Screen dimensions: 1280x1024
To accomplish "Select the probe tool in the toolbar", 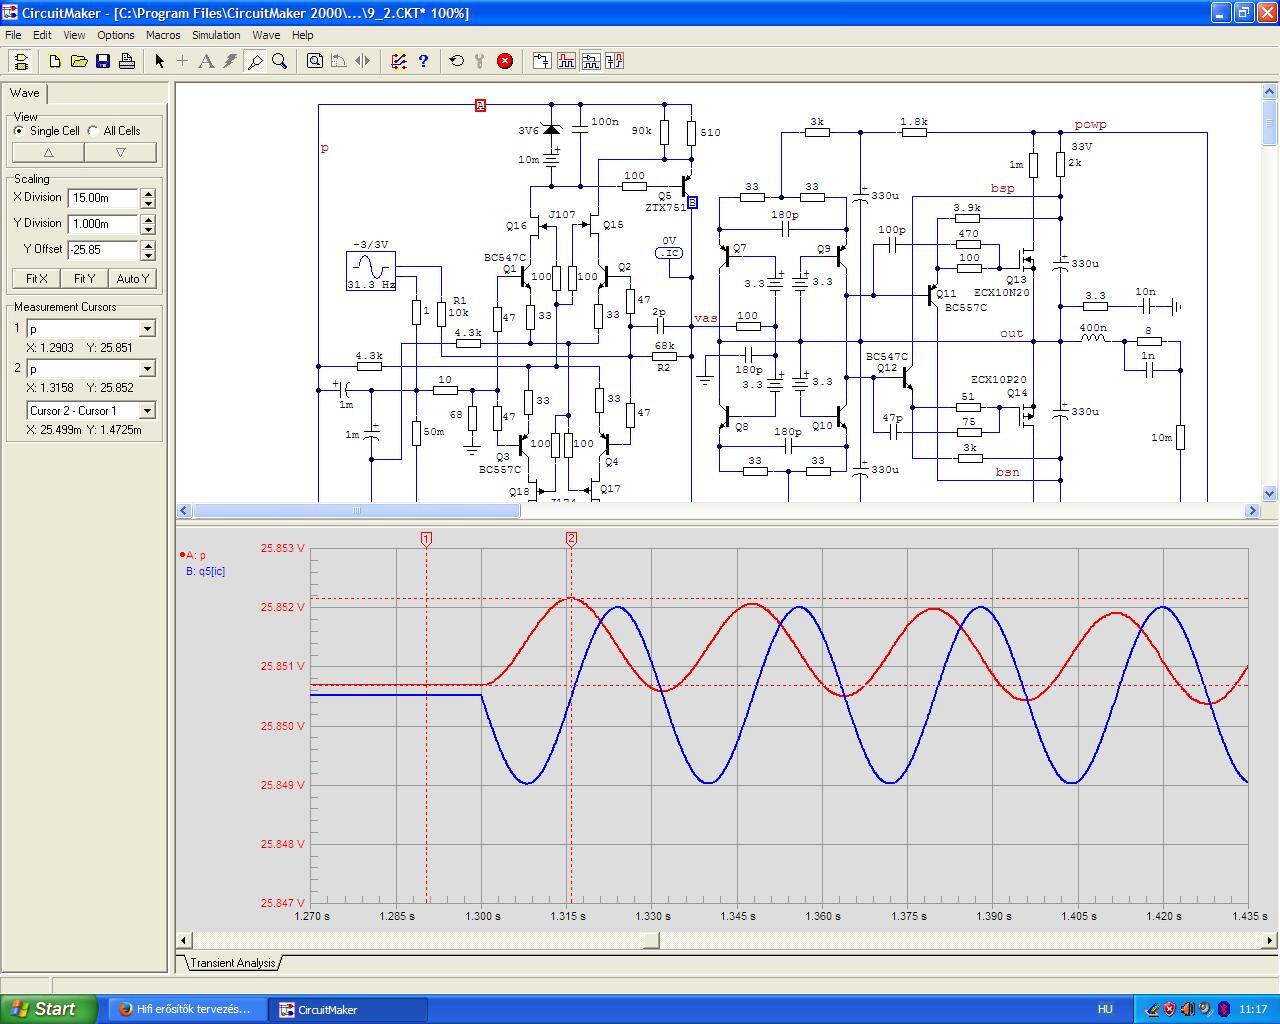I will coord(255,61).
